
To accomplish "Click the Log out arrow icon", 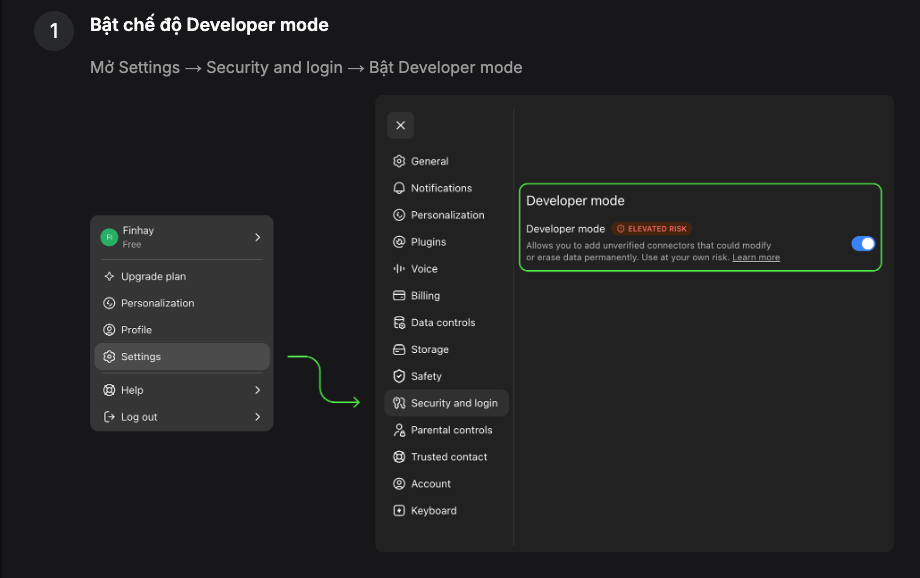I will [109, 417].
